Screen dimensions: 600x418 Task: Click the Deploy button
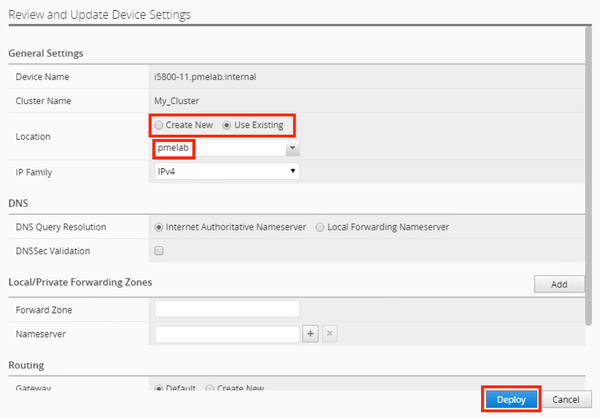[x=511, y=399]
